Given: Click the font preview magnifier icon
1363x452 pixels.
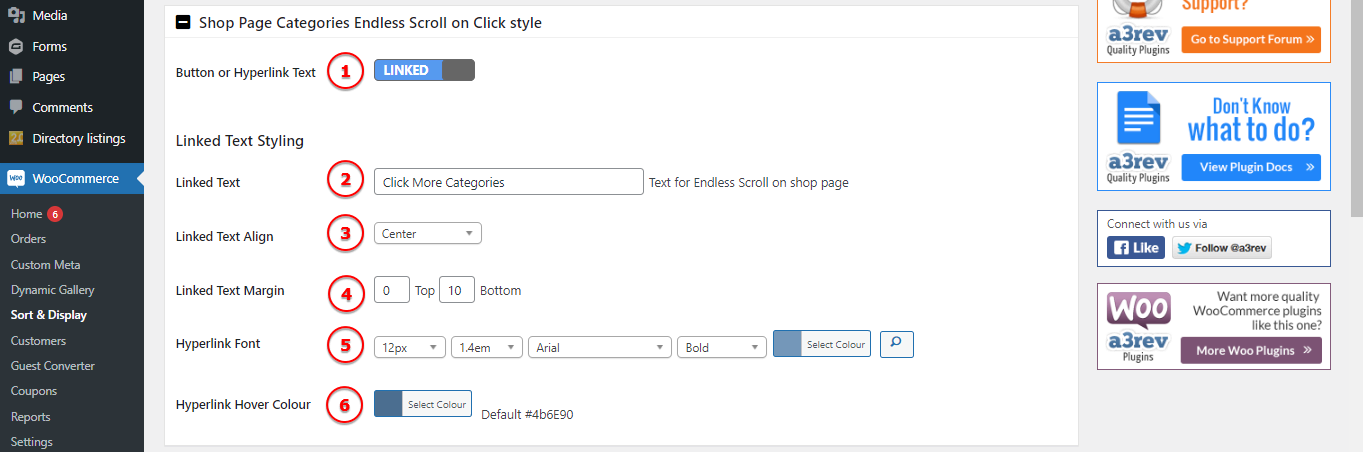Looking at the screenshot, I should tap(896, 344).
